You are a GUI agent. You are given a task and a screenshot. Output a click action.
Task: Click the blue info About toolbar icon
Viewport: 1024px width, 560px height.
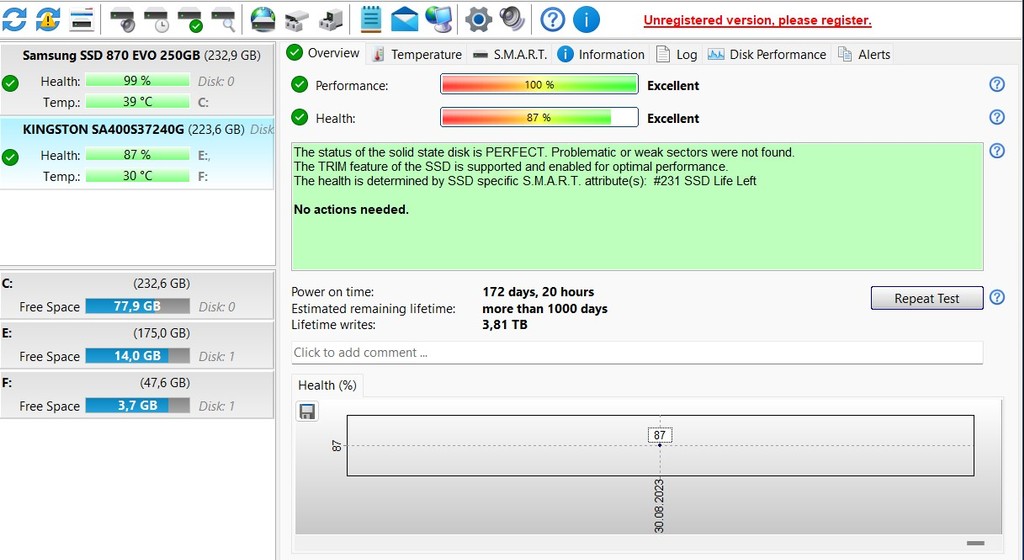click(586, 20)
